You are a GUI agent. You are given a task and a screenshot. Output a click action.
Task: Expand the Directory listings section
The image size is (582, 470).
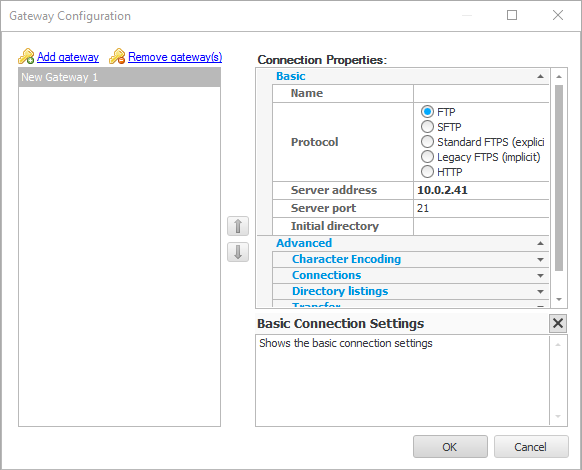tap(540, 291)
